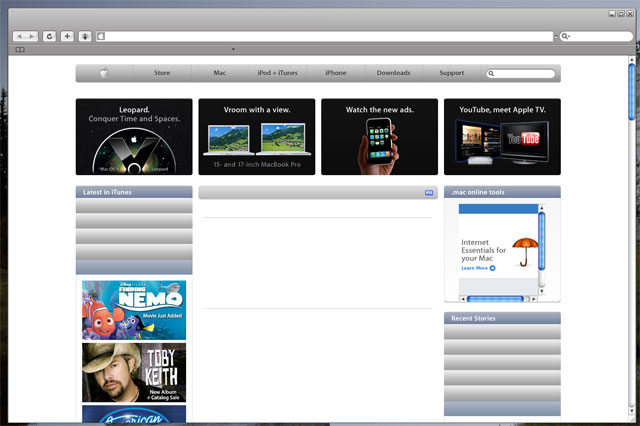Open the browser search magnifier menu
Viewport: 640px width, 426px height.
point(565,36)
